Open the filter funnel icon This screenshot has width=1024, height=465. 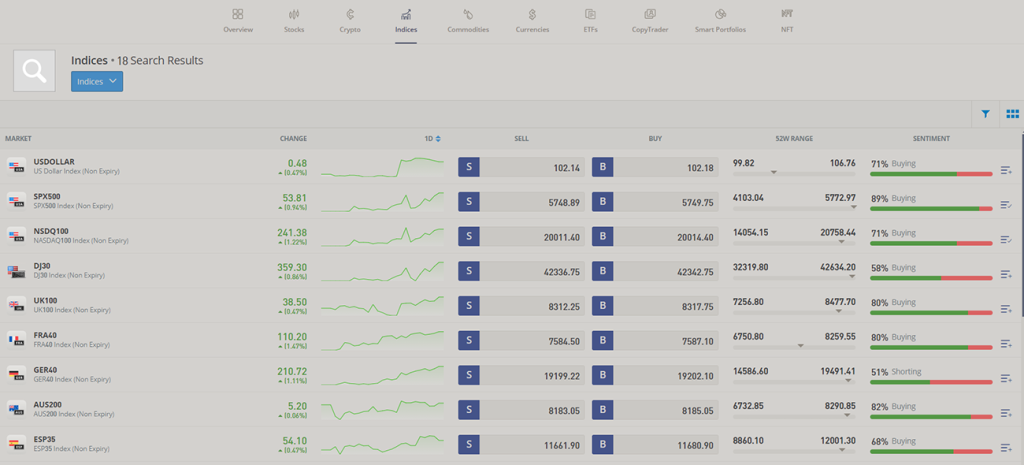985,114
